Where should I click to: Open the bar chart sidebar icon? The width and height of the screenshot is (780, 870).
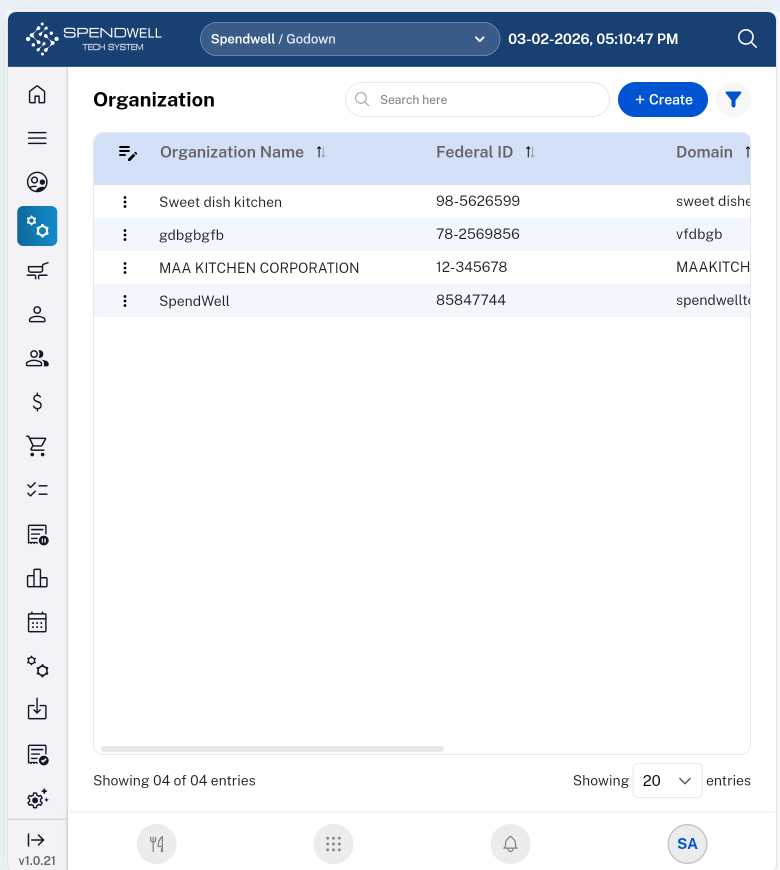pyautogui.click(x=37, y=578)
